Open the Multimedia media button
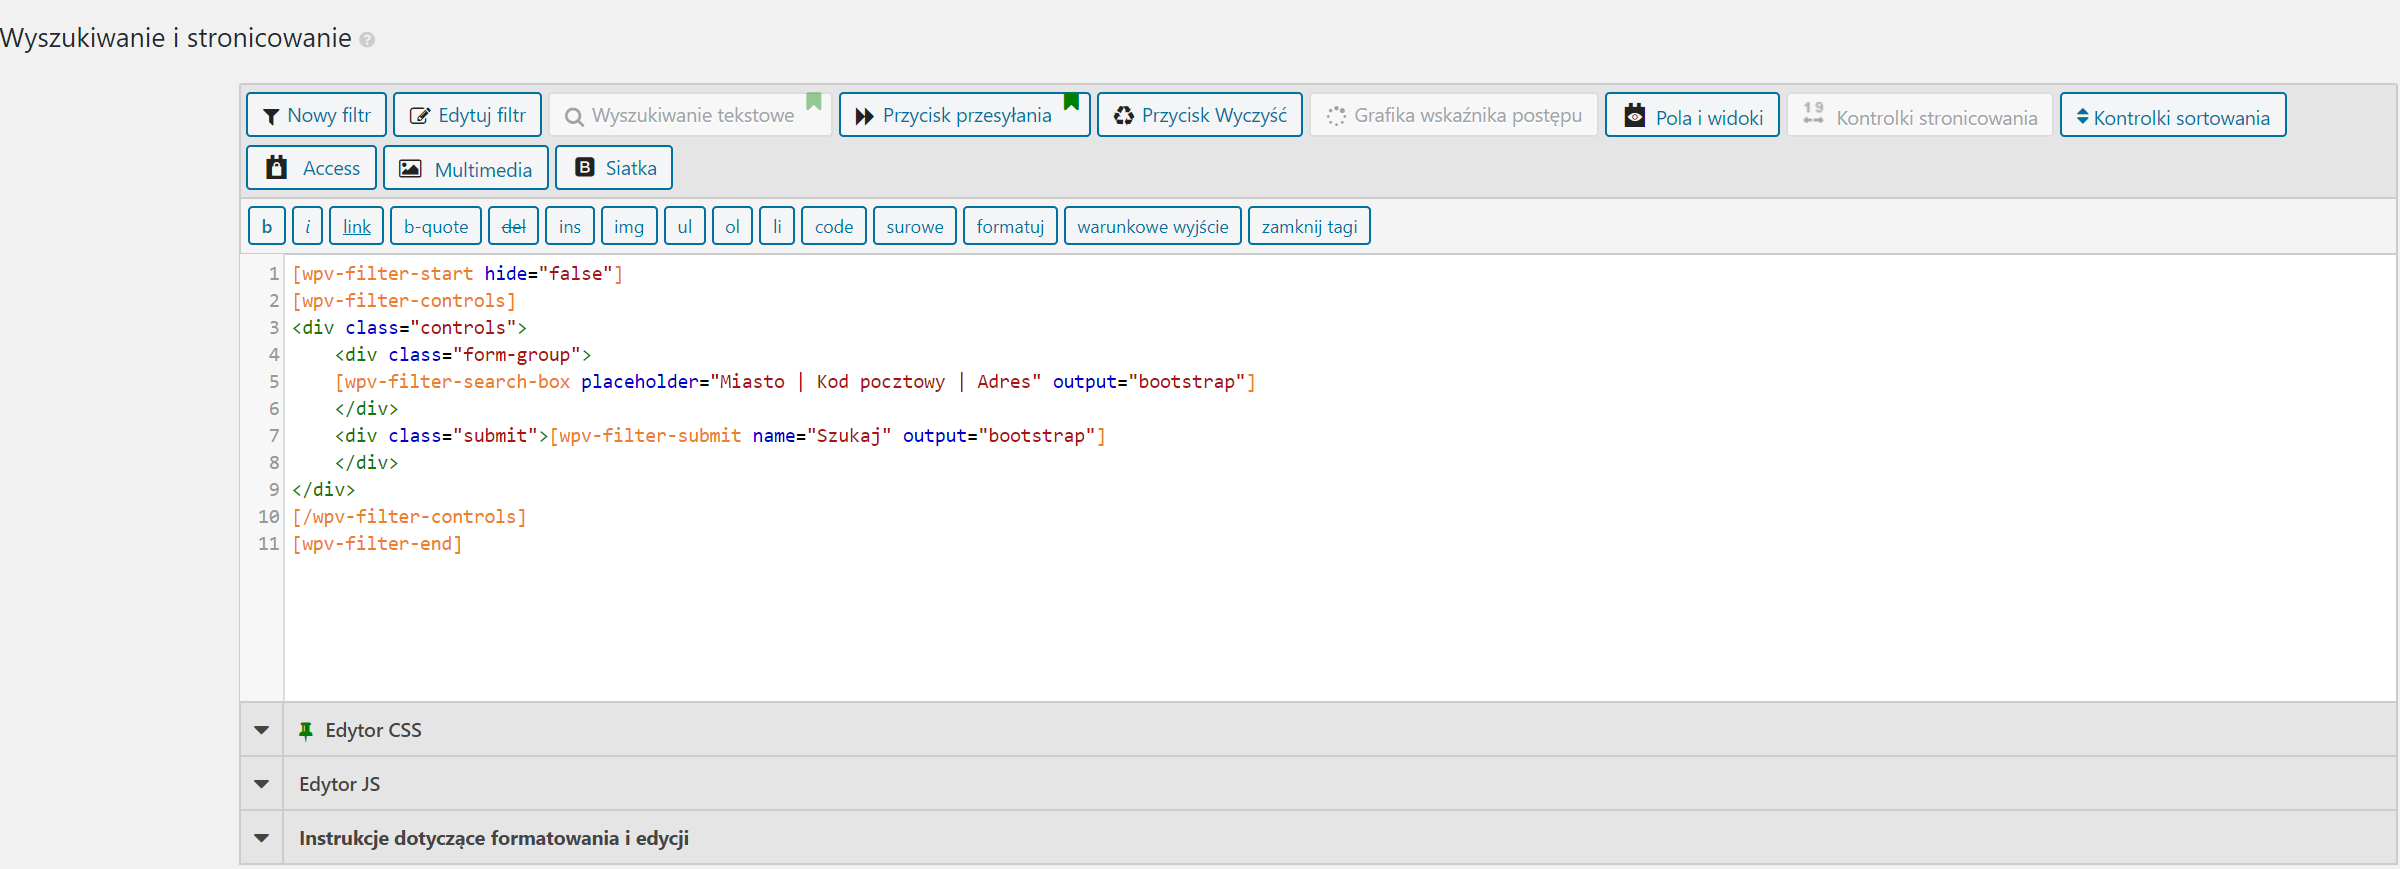Image resolution: width=2400 pixels, height=869 pixels. pyautogui.click(x=466, y=168)
